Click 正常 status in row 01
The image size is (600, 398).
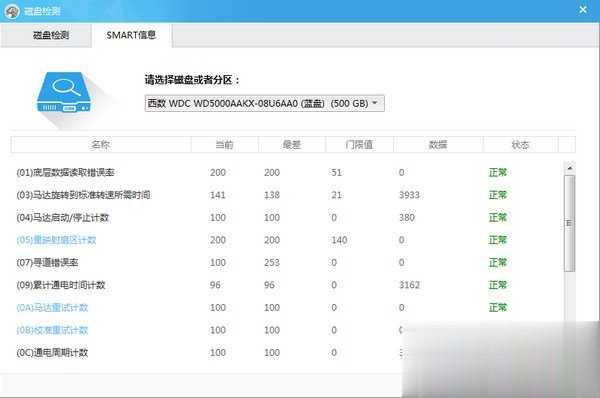click(x=498, y=173)
